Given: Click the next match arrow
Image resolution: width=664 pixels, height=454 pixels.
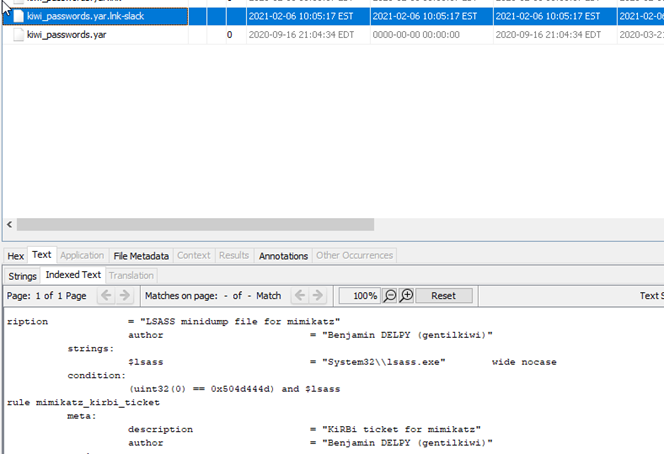Looking at the screenshot, I should [318, 296].
